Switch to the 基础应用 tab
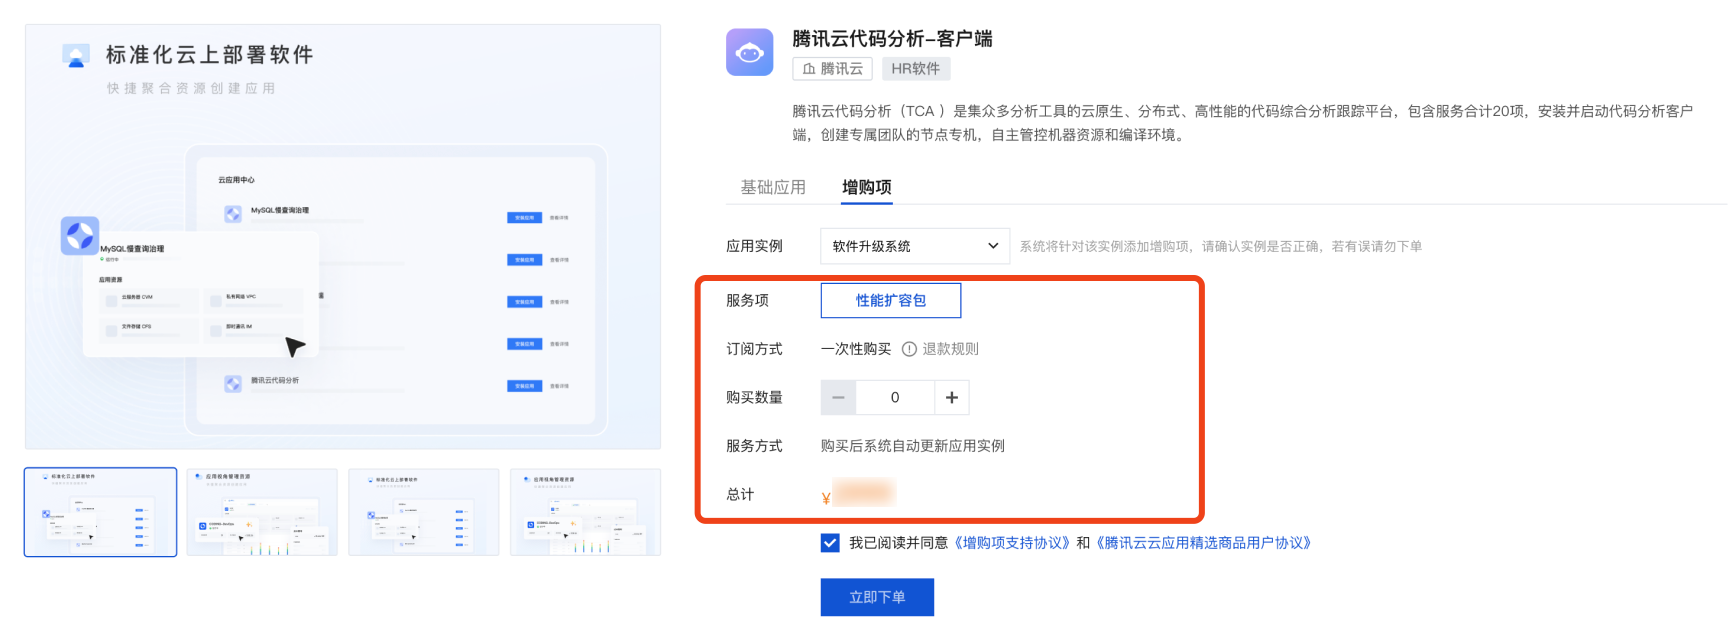Viewport: 1732px width, 630px height. point(773,187)
